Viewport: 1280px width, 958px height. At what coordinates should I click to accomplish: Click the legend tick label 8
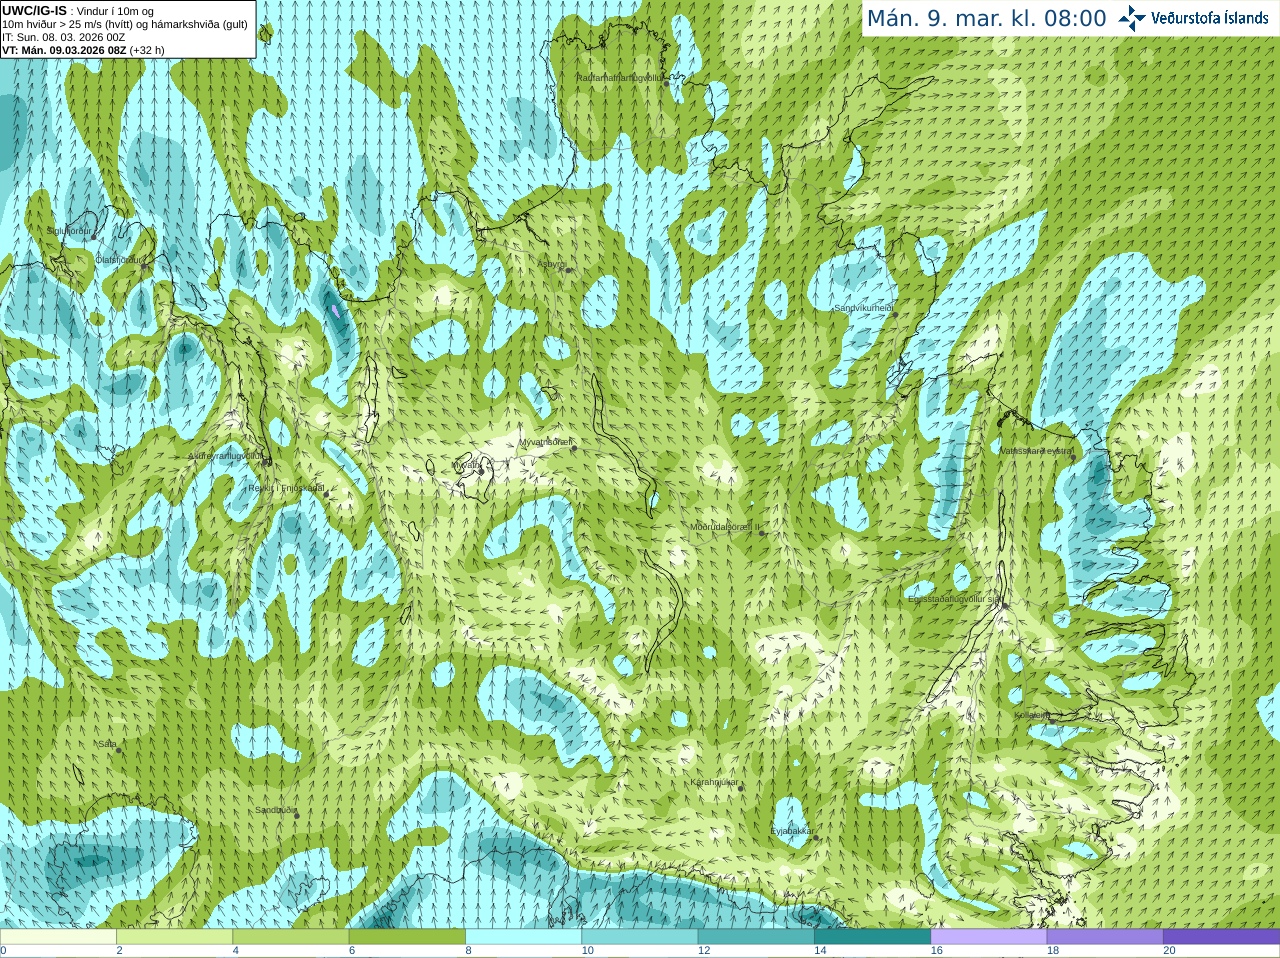coord(468,951)
